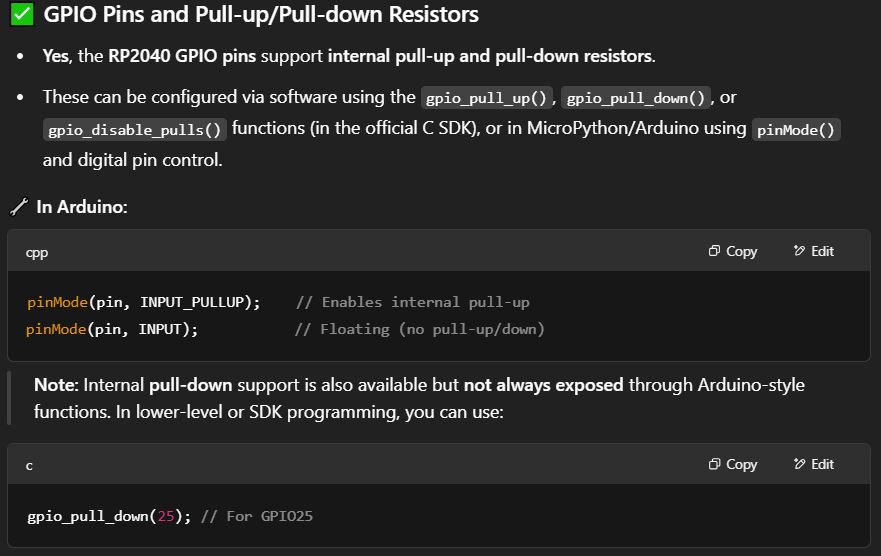Click the green checkmark emoji in heading
This screenshot has width=881, height=556.
[22, 14]
